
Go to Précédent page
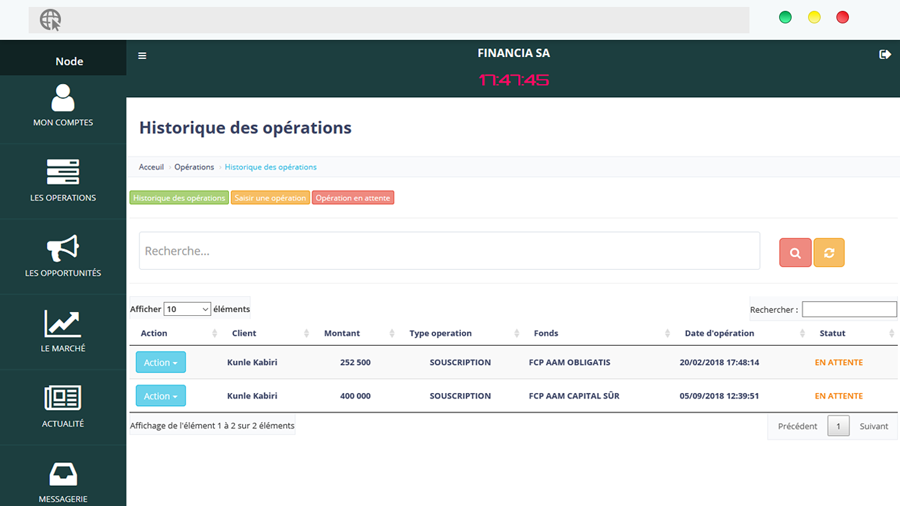tap(797, 426)
